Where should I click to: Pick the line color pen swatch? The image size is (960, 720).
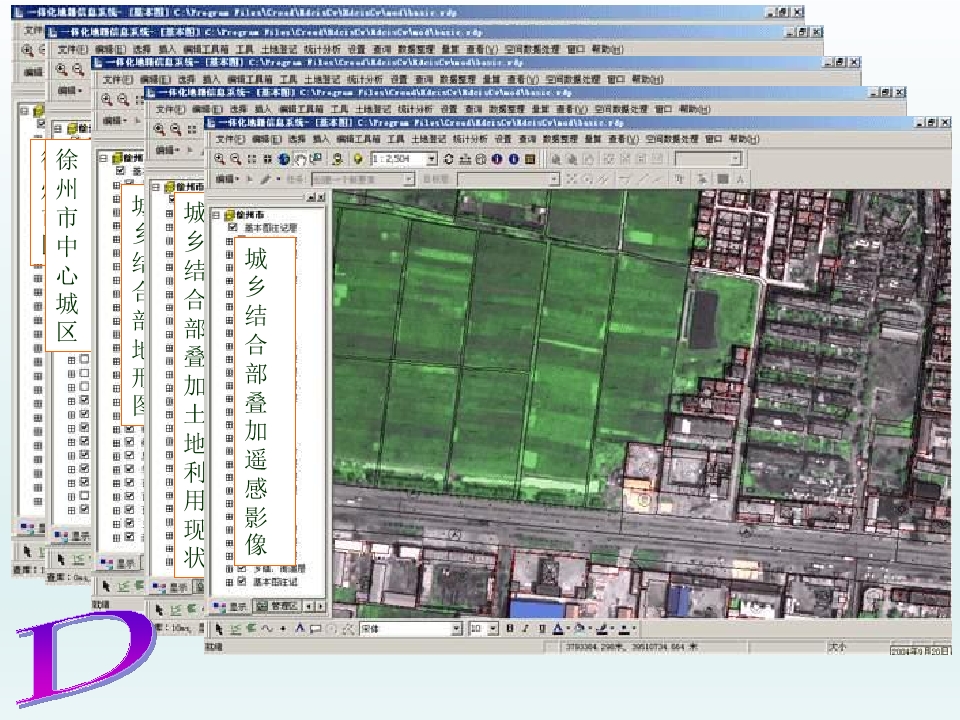tap(602, 629)
